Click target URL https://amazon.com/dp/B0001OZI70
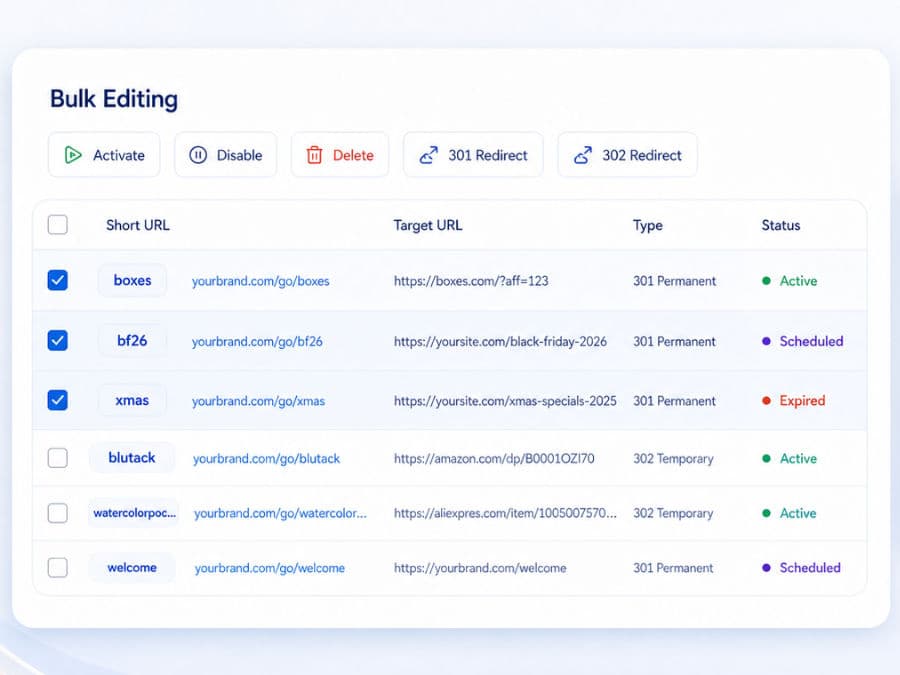 (494, 459)
